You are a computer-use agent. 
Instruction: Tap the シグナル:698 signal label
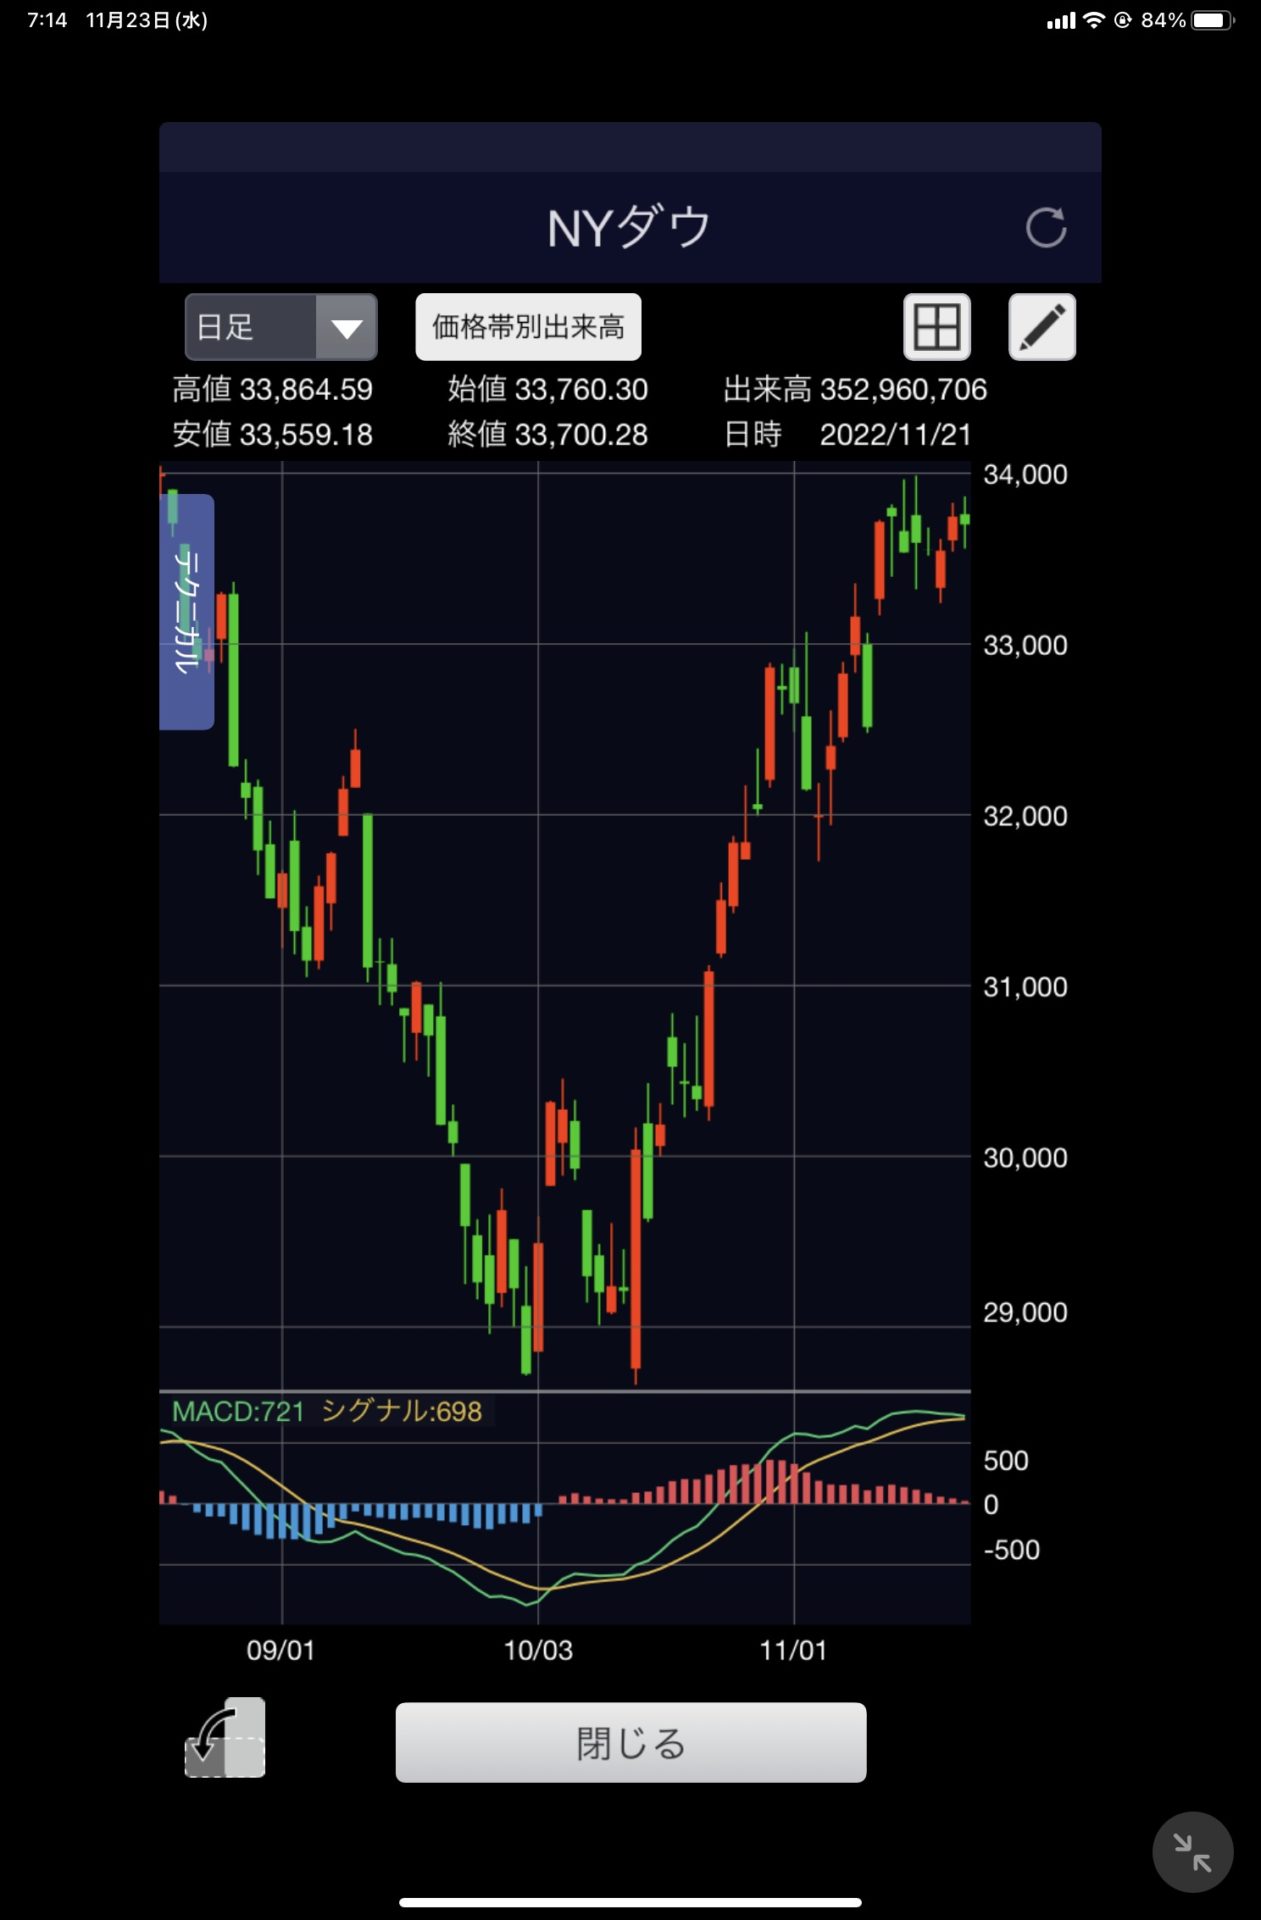401,1411
